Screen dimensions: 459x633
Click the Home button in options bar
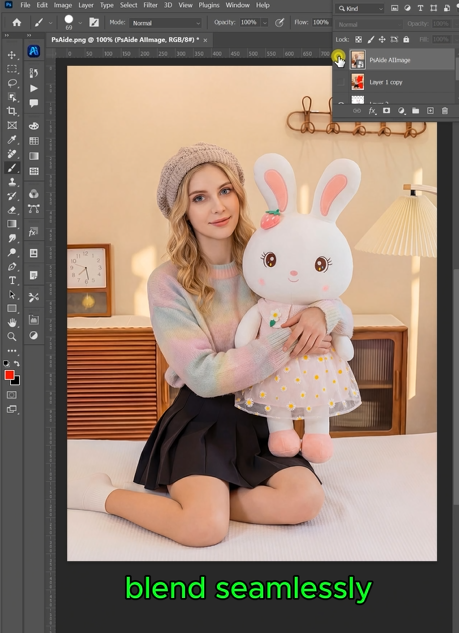pyautogui.click(x=17, y=23)
